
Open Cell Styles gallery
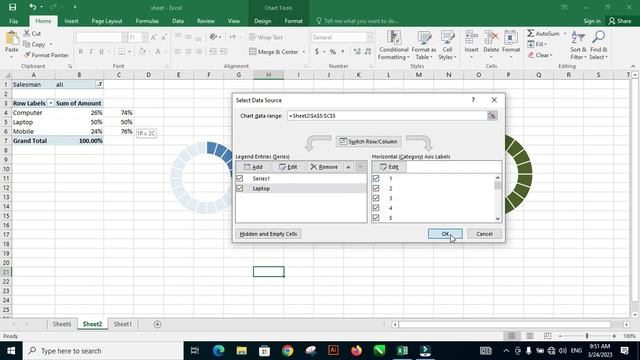point(447,45)
